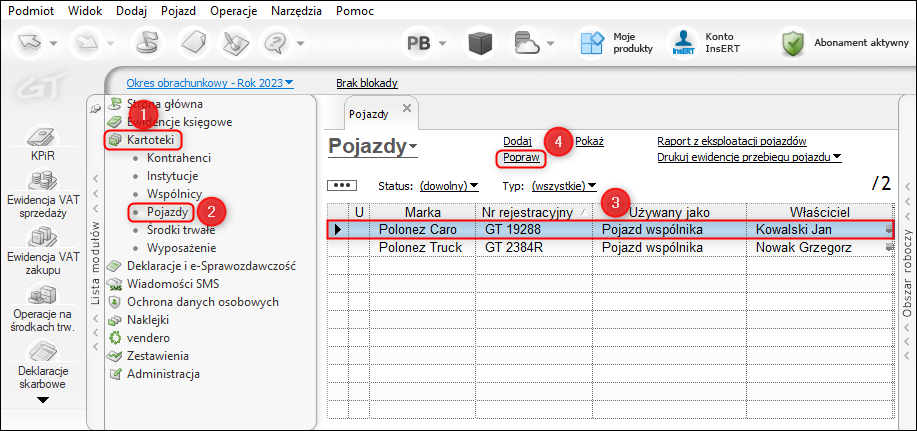Pin the module list panel

pos(96,107)
